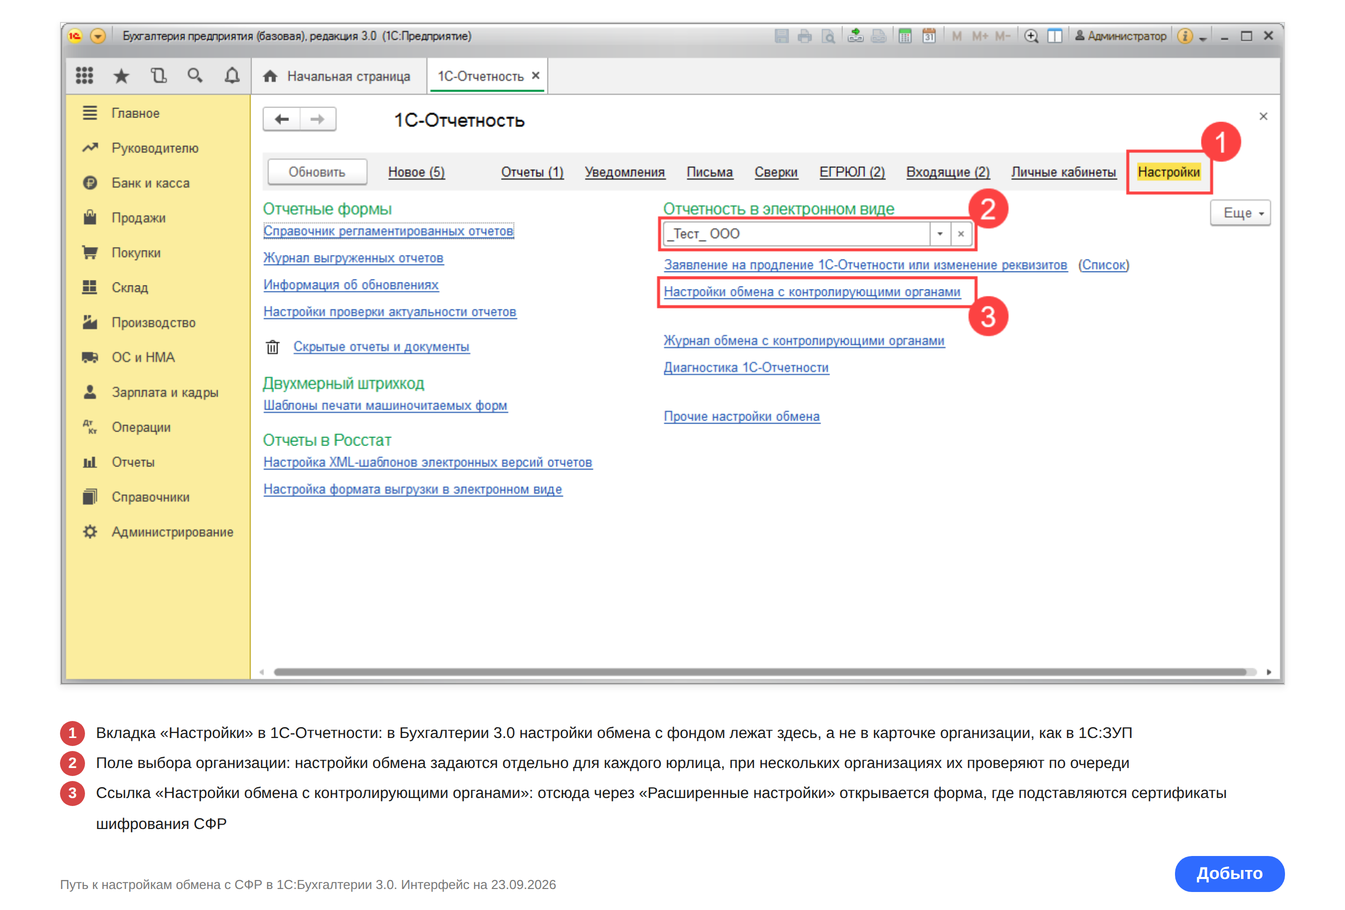Click the Обновить button

(317, 172)
